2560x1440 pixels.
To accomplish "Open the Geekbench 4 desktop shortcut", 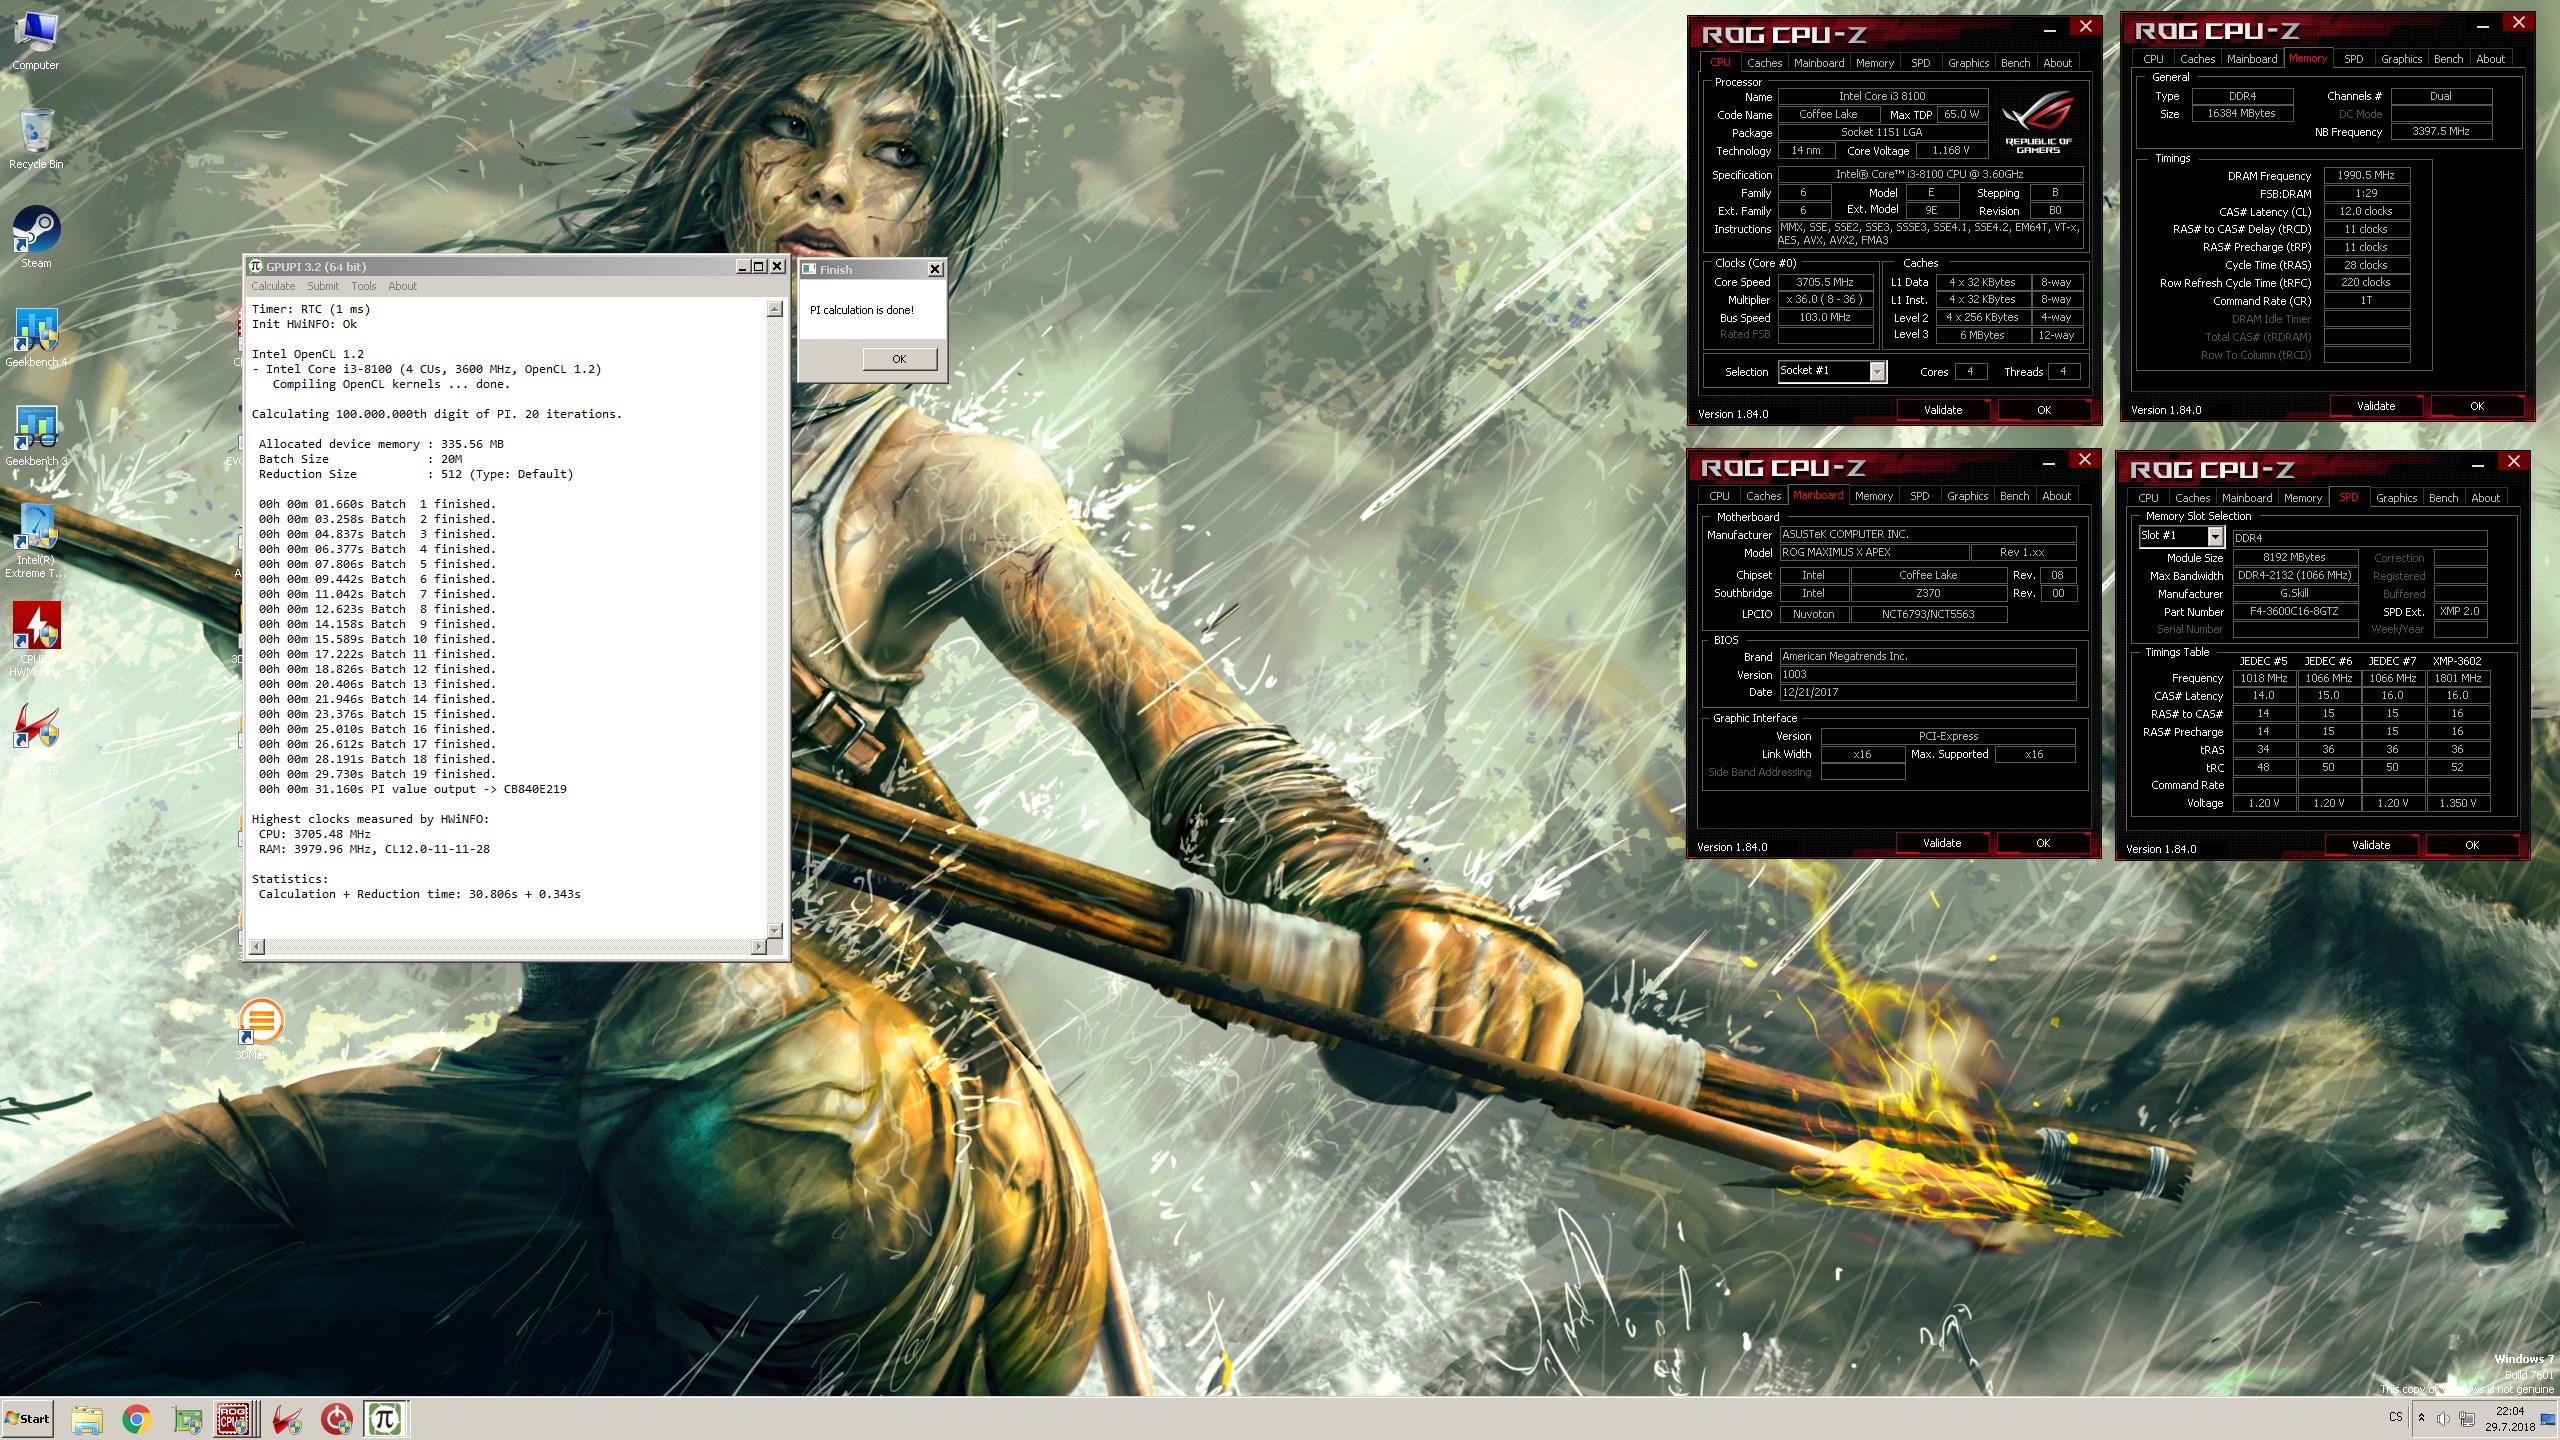I will pos(36,337).
